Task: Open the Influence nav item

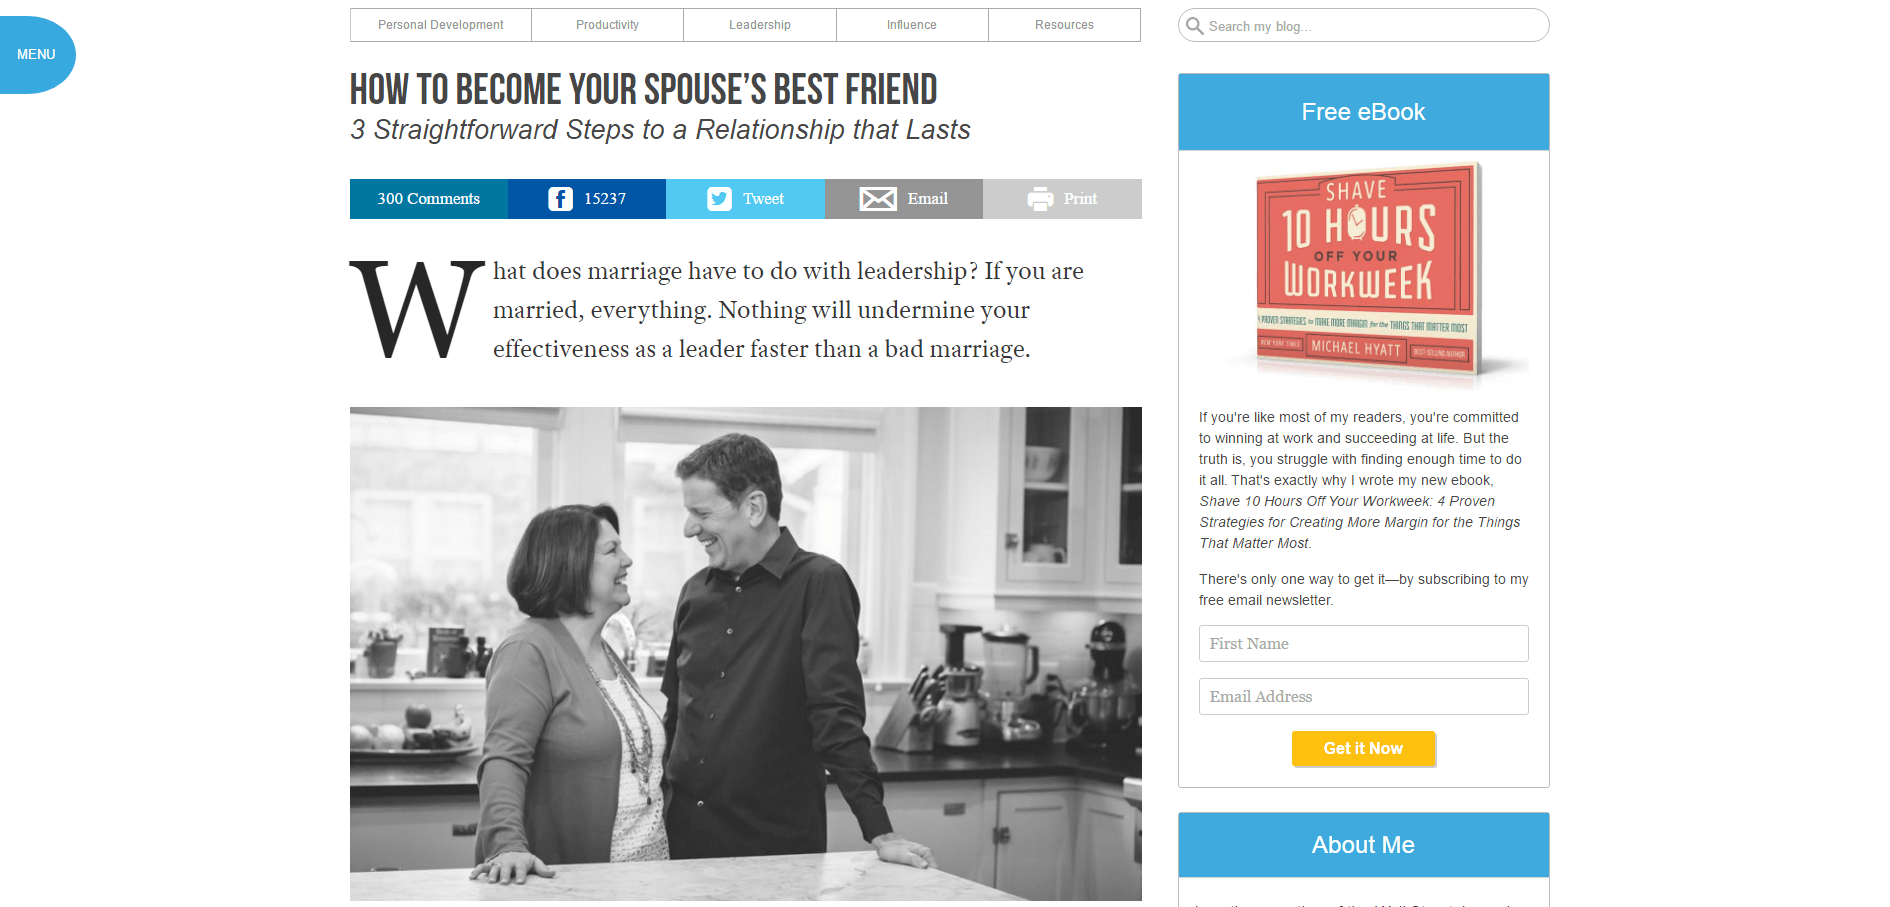Action: click(x=912, y=25)
